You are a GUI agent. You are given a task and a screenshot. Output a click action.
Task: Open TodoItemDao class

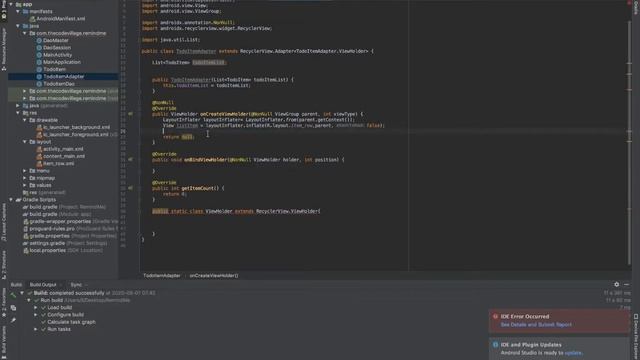(59, 84)
